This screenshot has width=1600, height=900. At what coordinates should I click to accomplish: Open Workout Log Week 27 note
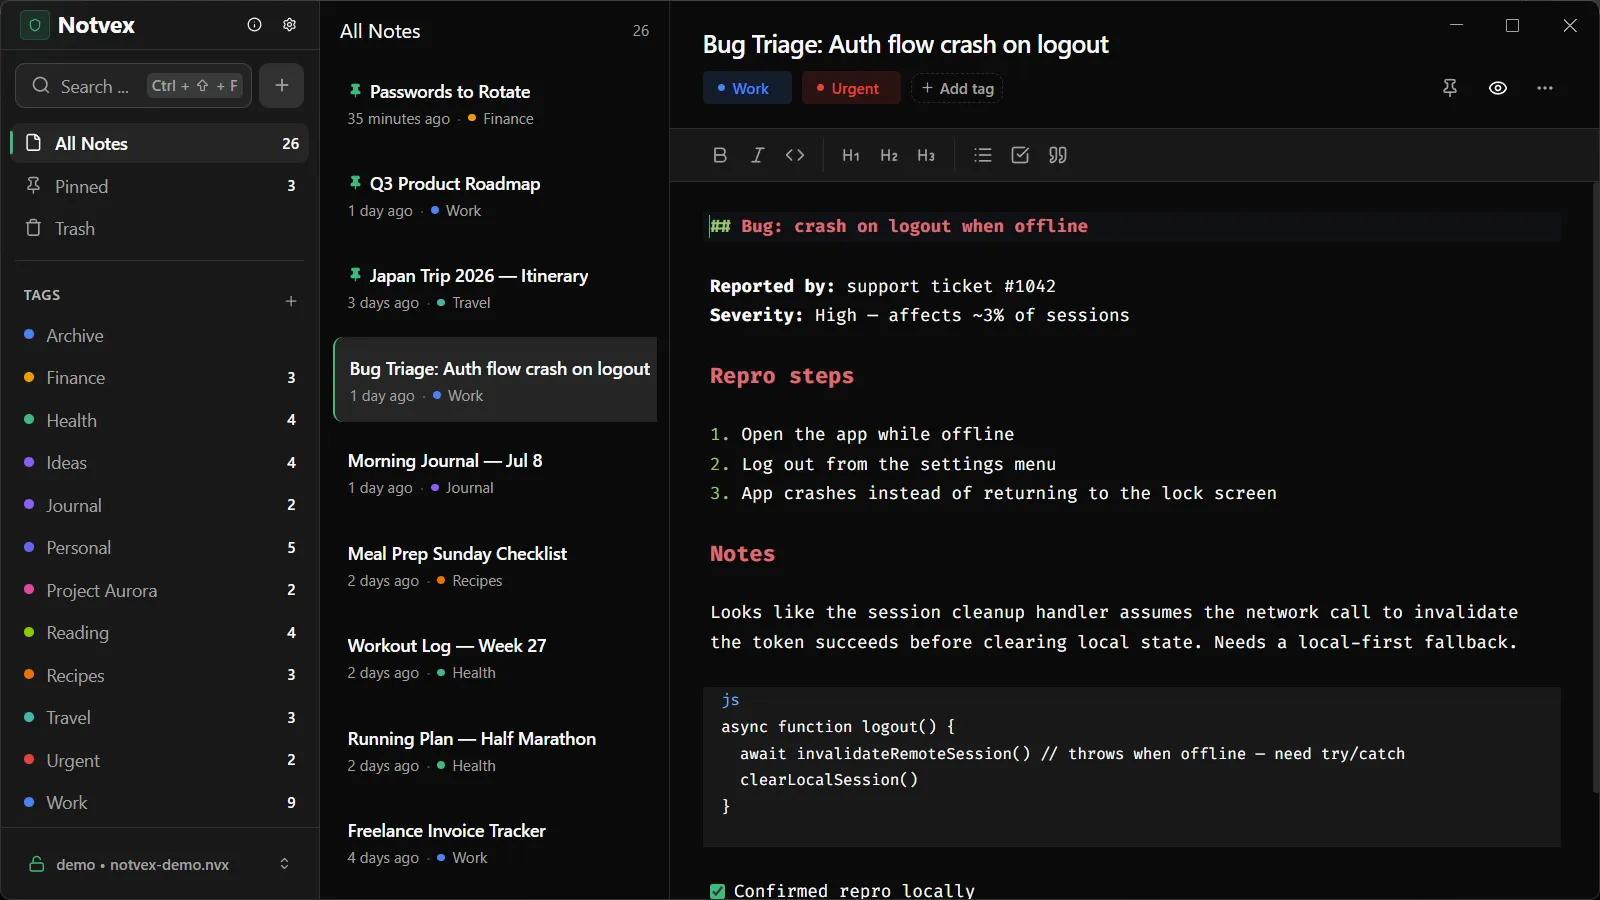tap(495, 658)
